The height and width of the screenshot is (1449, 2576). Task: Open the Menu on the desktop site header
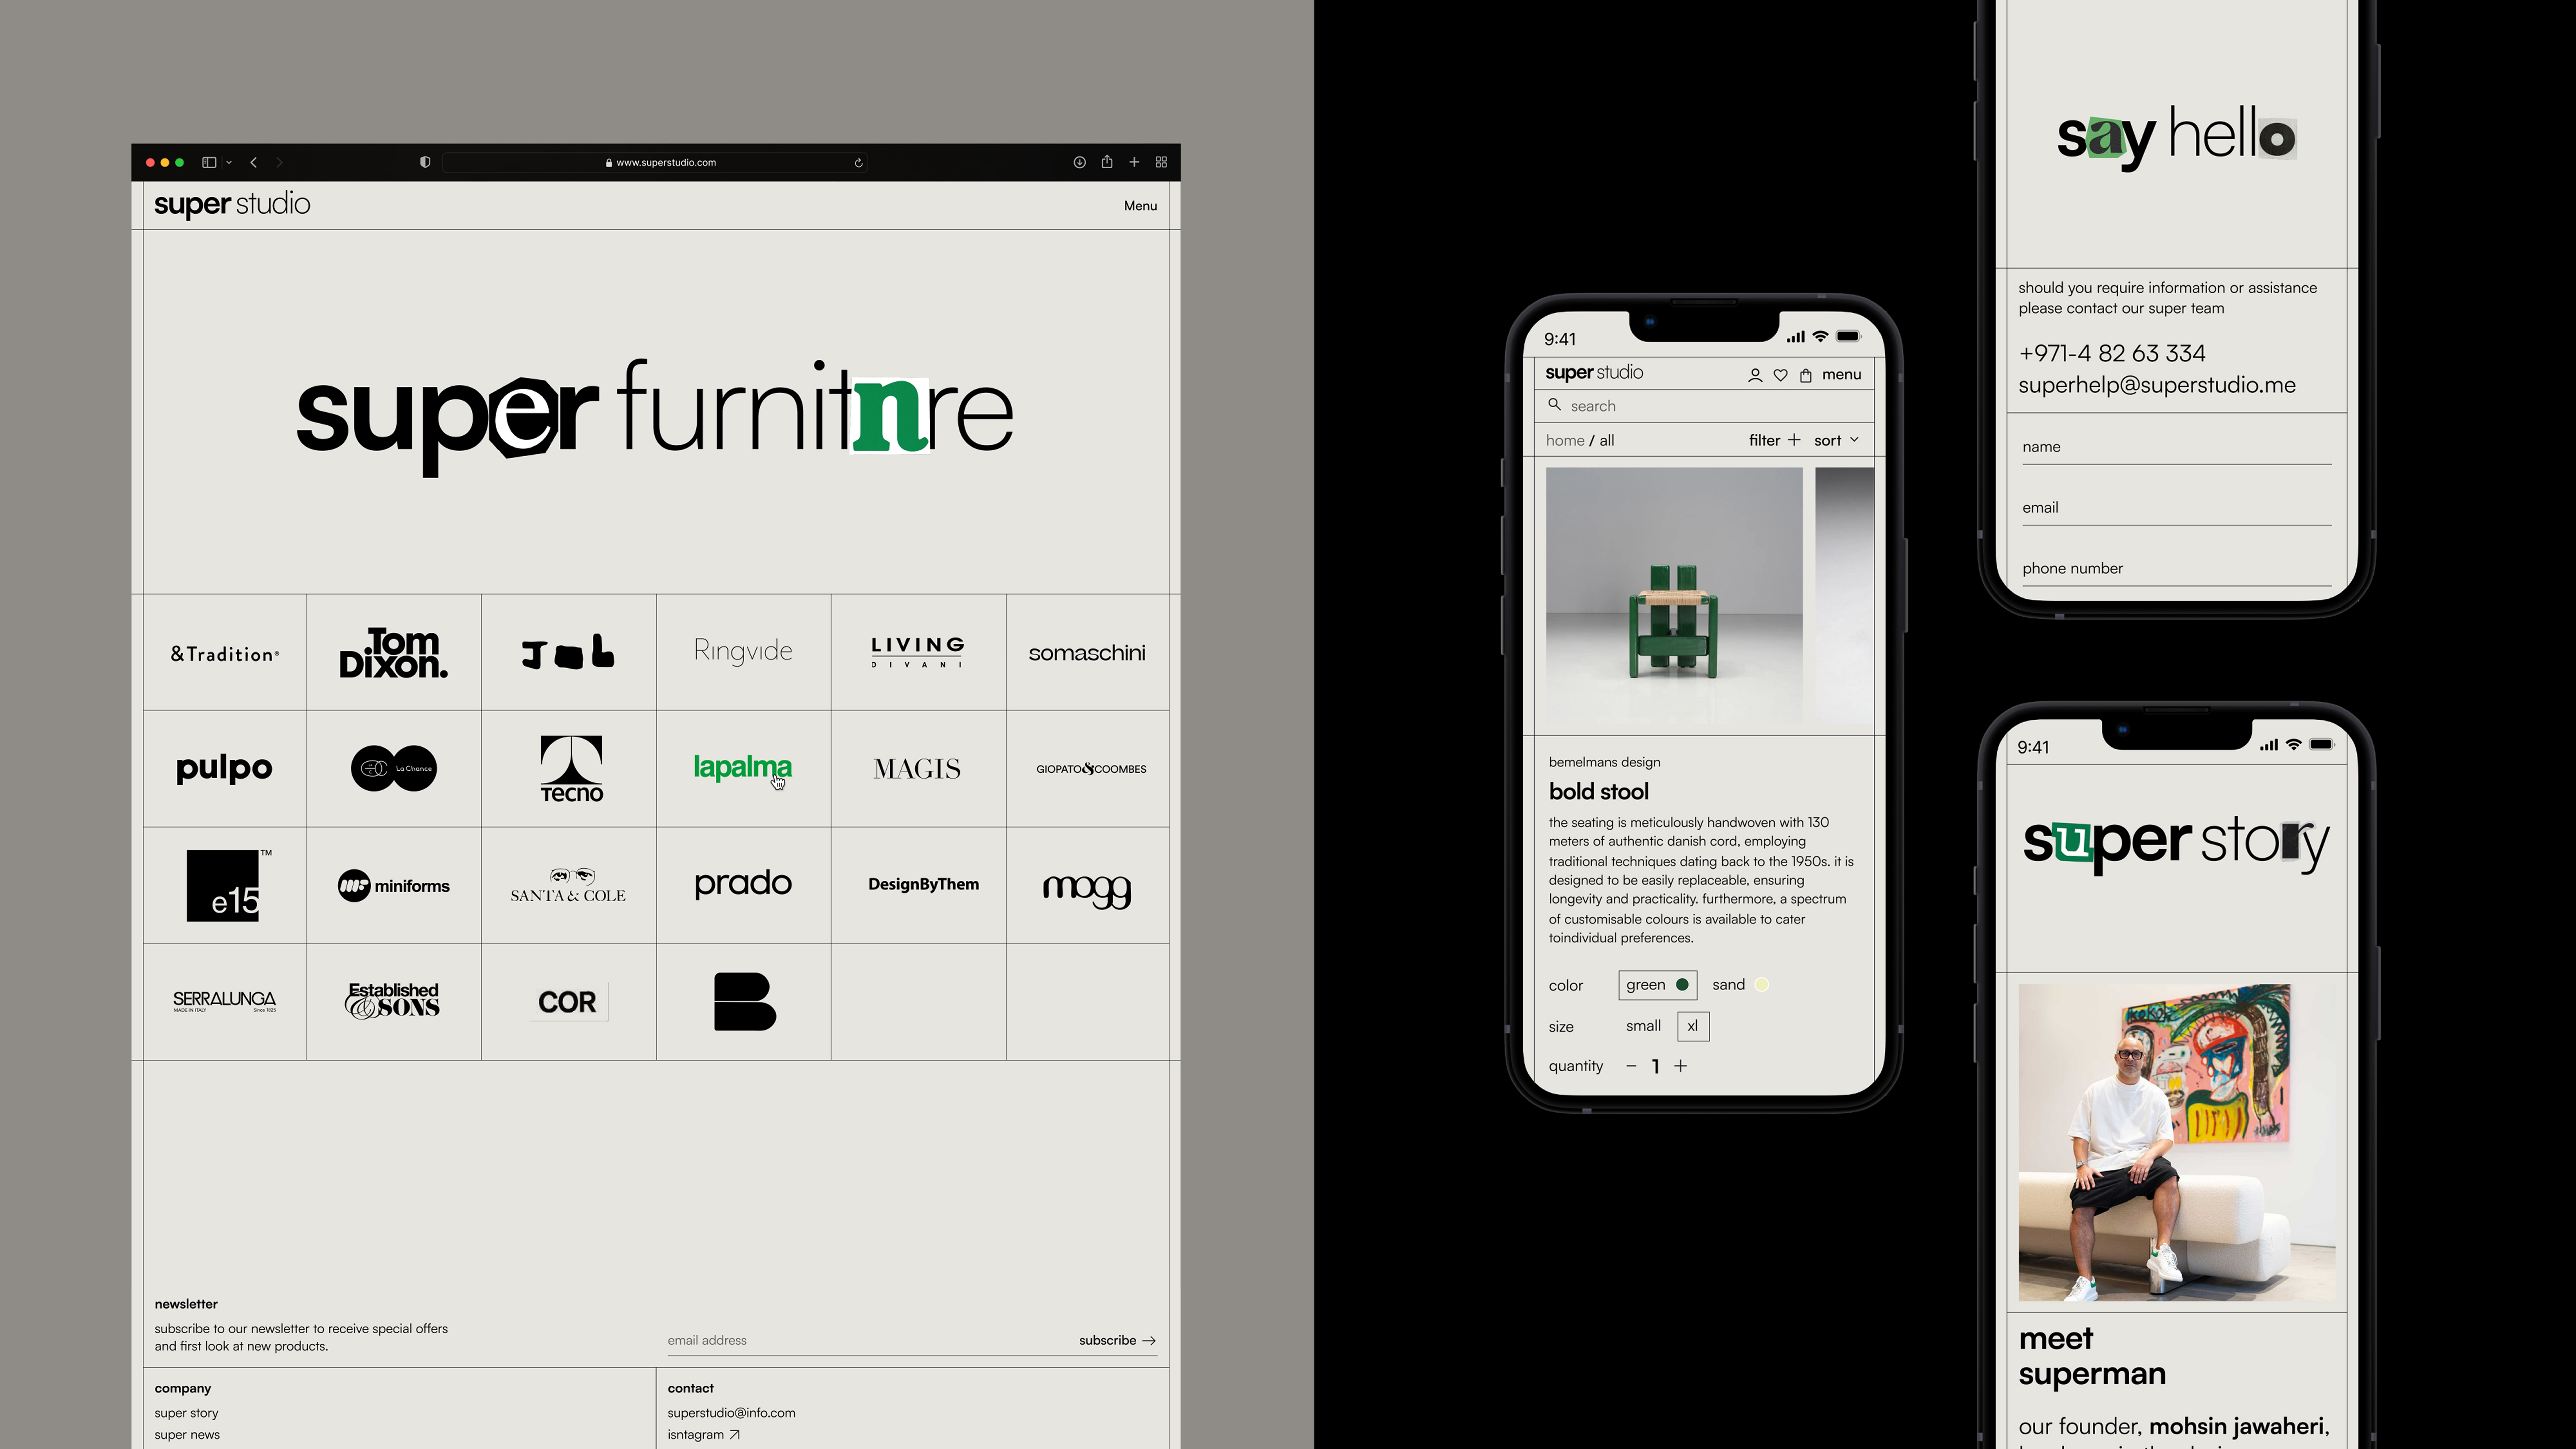click(1140, 206)
